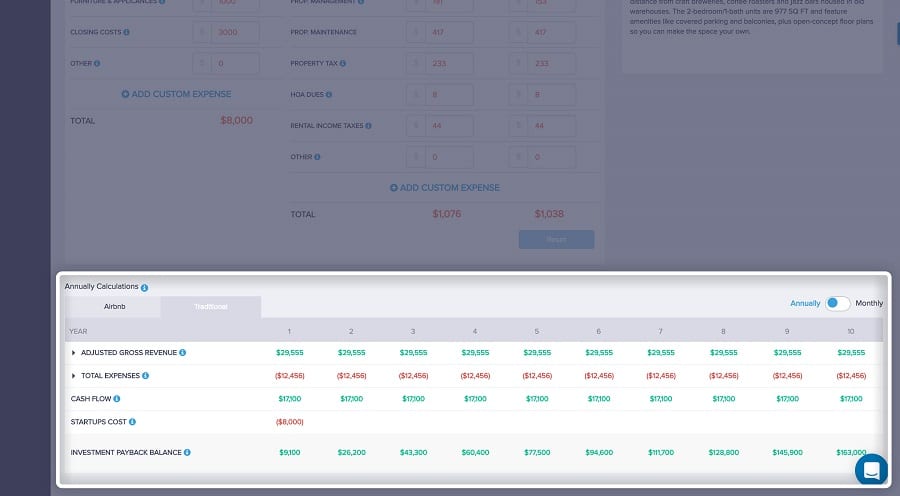Click Add Custom Expense under recurring expenses
900x496 pixels.
pyautogui.click(x=444, y=187)
